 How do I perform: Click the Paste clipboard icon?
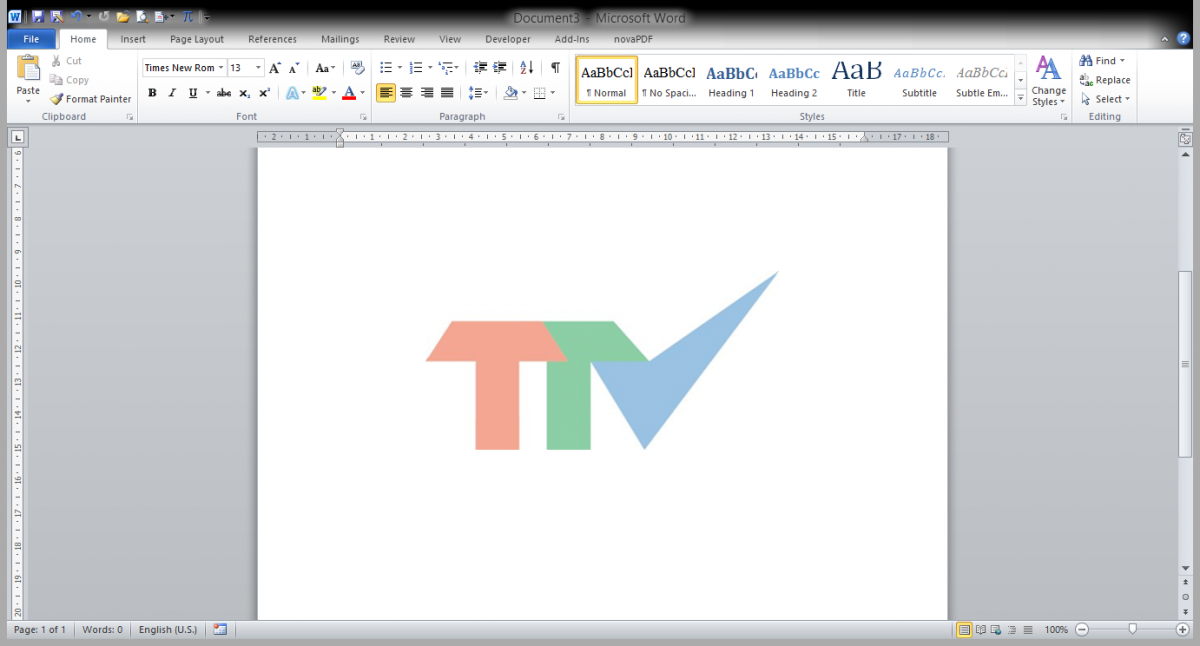coord(28,69)
